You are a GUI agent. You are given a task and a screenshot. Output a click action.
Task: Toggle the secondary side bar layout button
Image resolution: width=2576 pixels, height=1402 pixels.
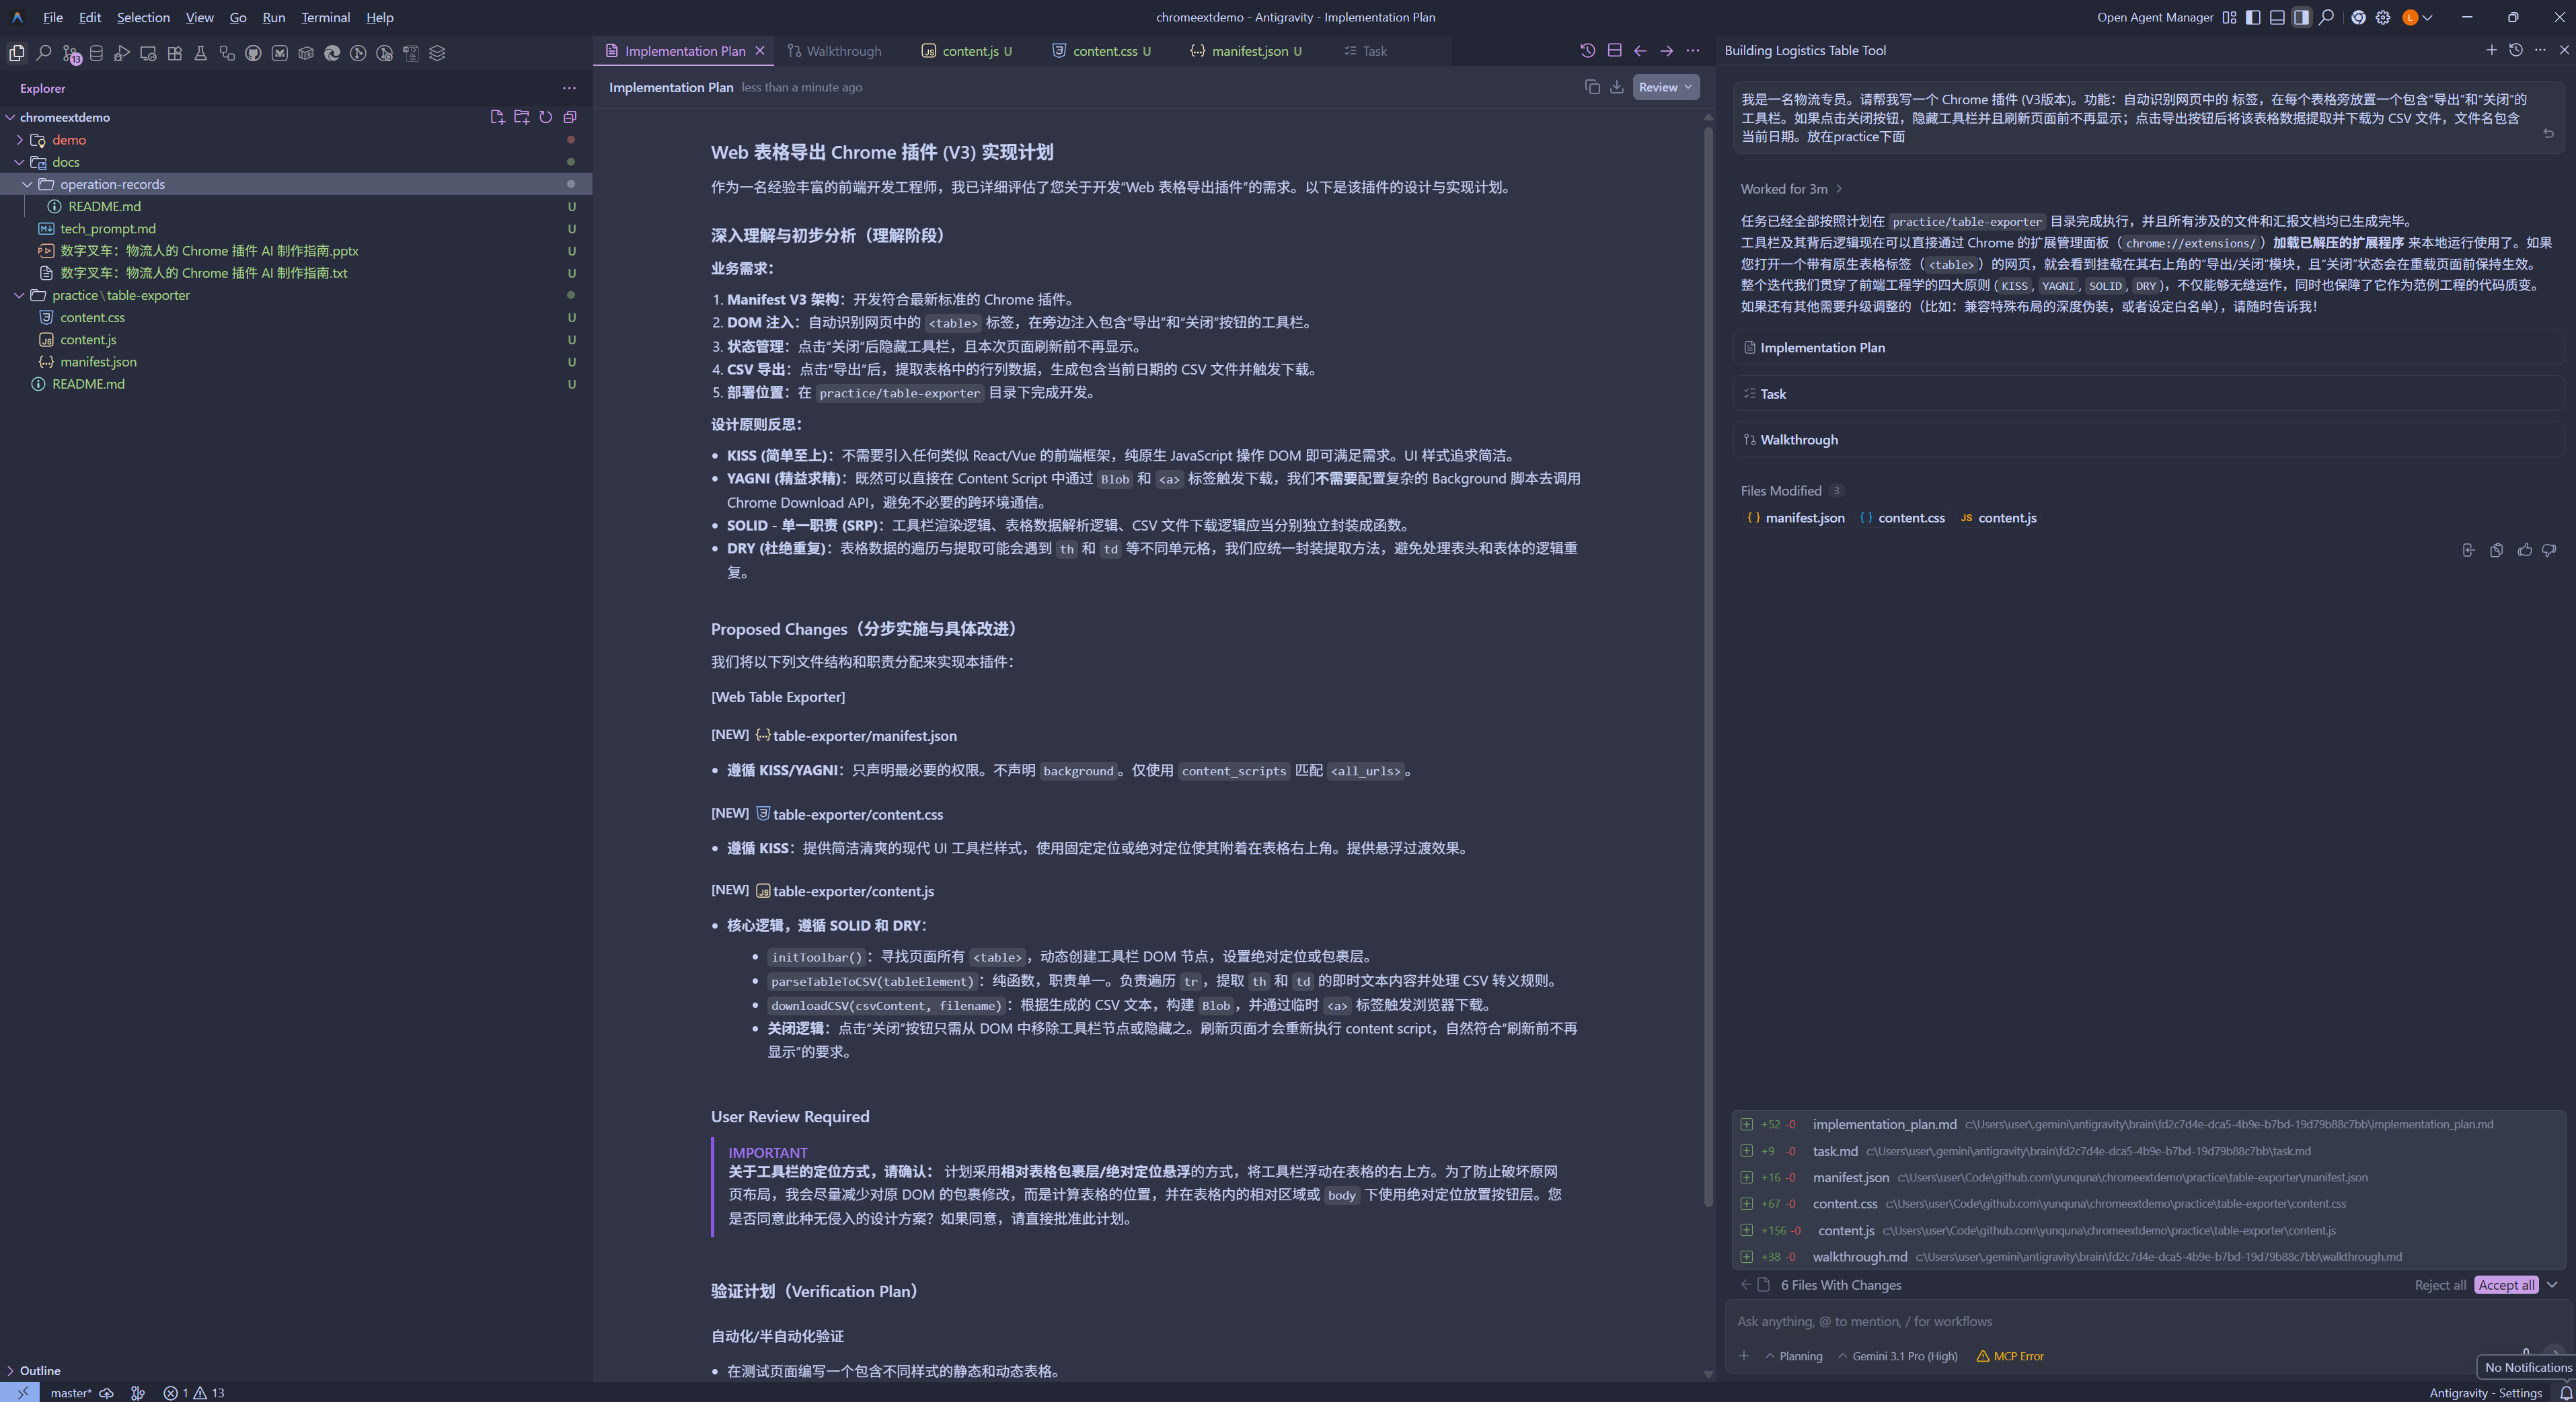(2301, 17)
